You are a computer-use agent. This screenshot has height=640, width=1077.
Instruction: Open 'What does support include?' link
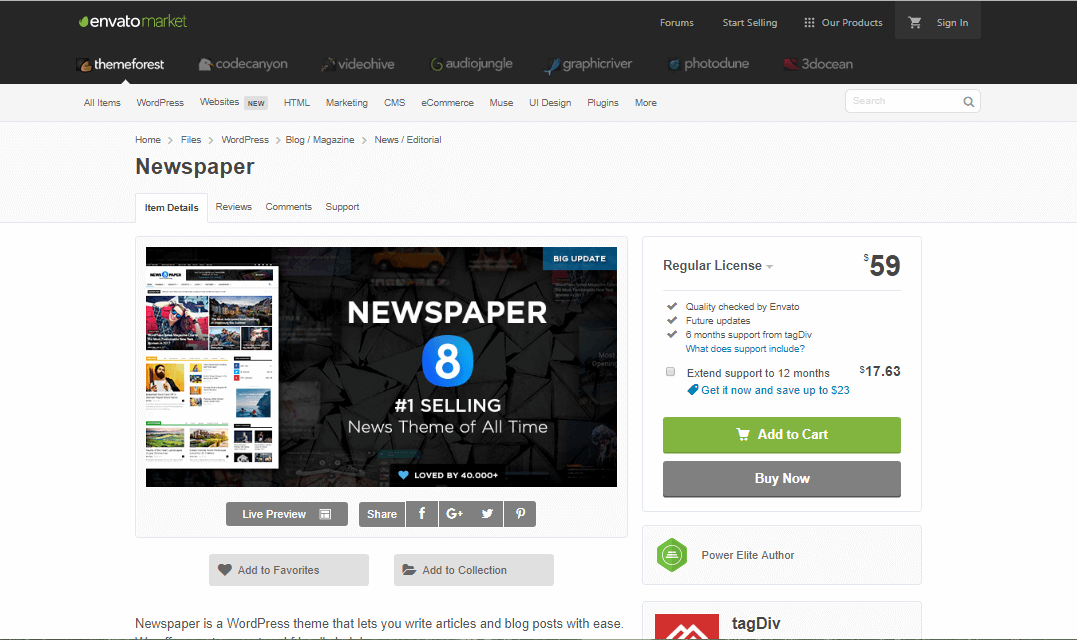(x=745, y=349)
